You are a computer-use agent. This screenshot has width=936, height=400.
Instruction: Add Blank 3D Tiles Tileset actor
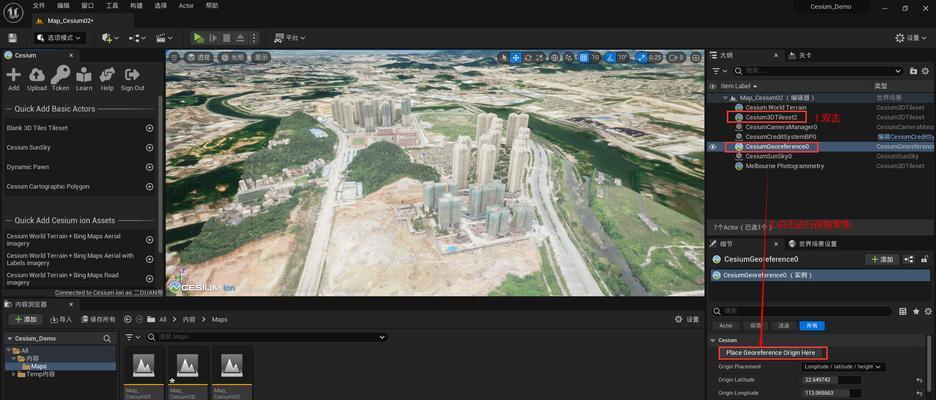point(149,128)
